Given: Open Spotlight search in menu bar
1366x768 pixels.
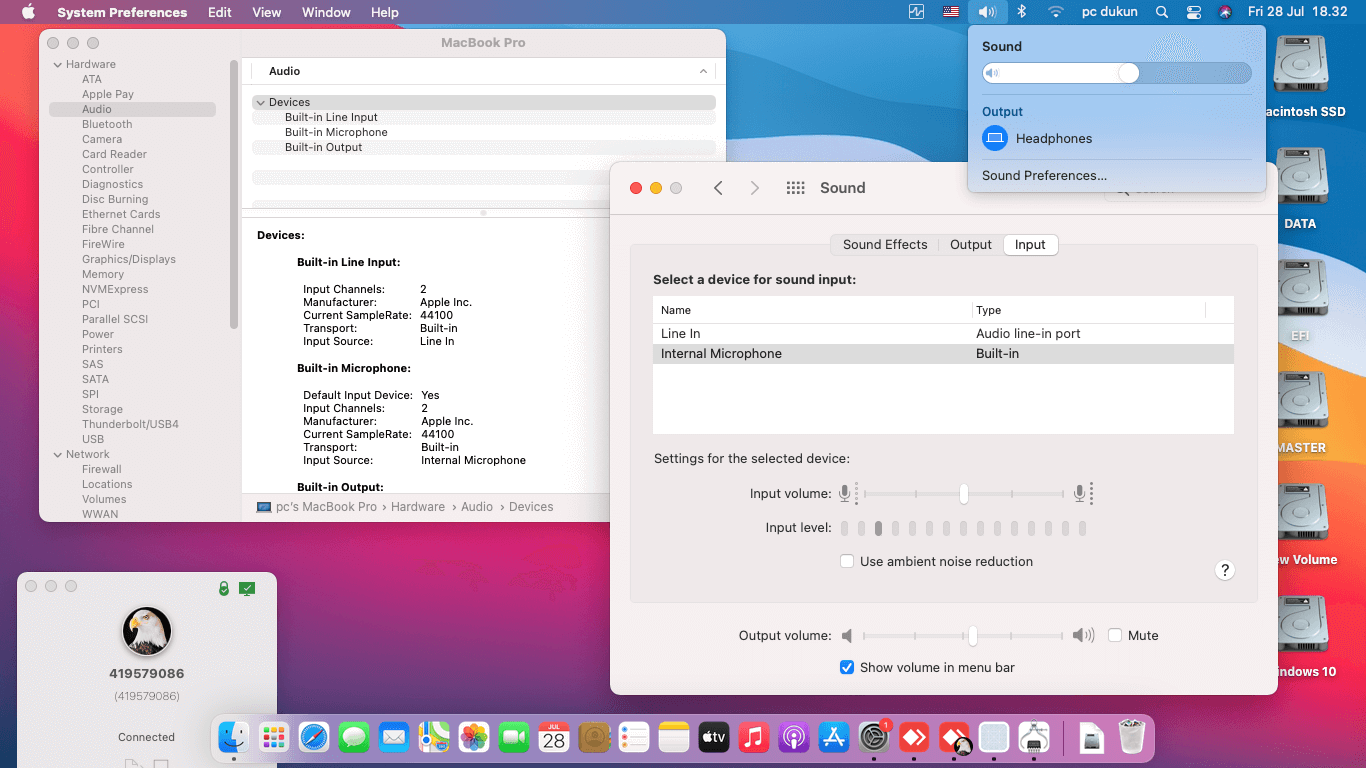Looking at the screenshot, I should point(1161,12).
